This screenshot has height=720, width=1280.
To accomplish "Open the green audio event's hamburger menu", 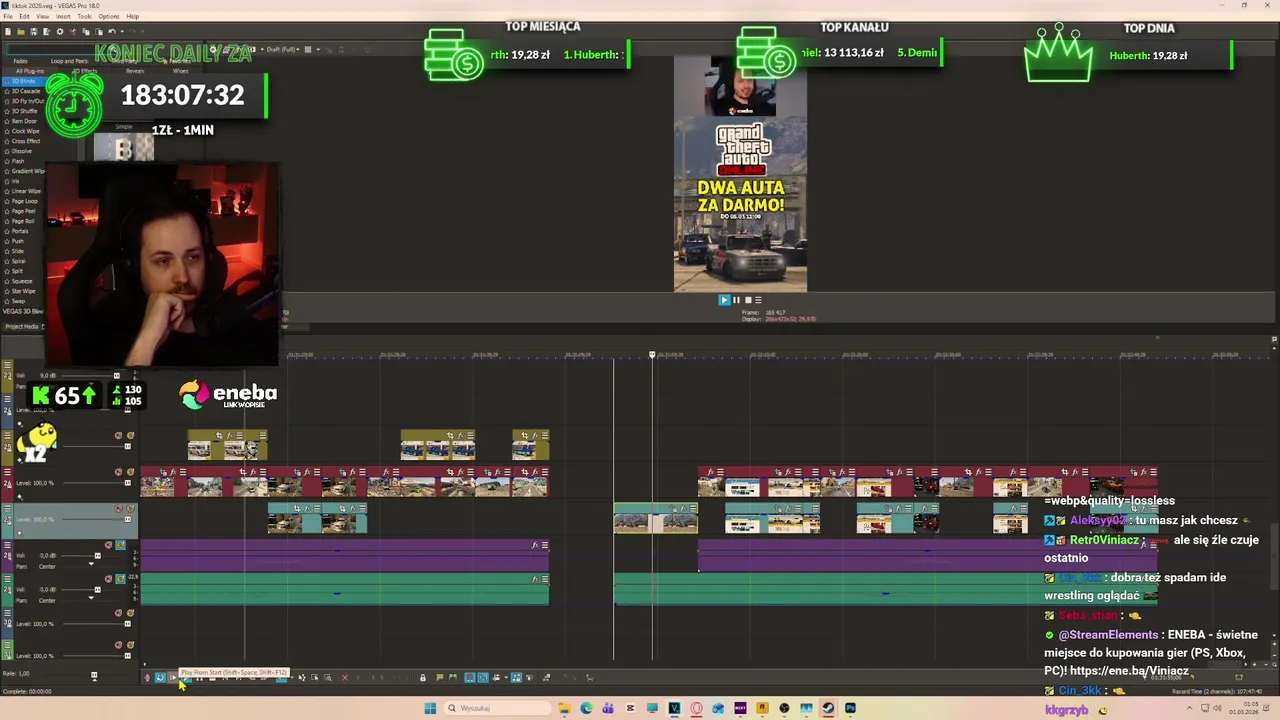I will (x=544, y=580).
